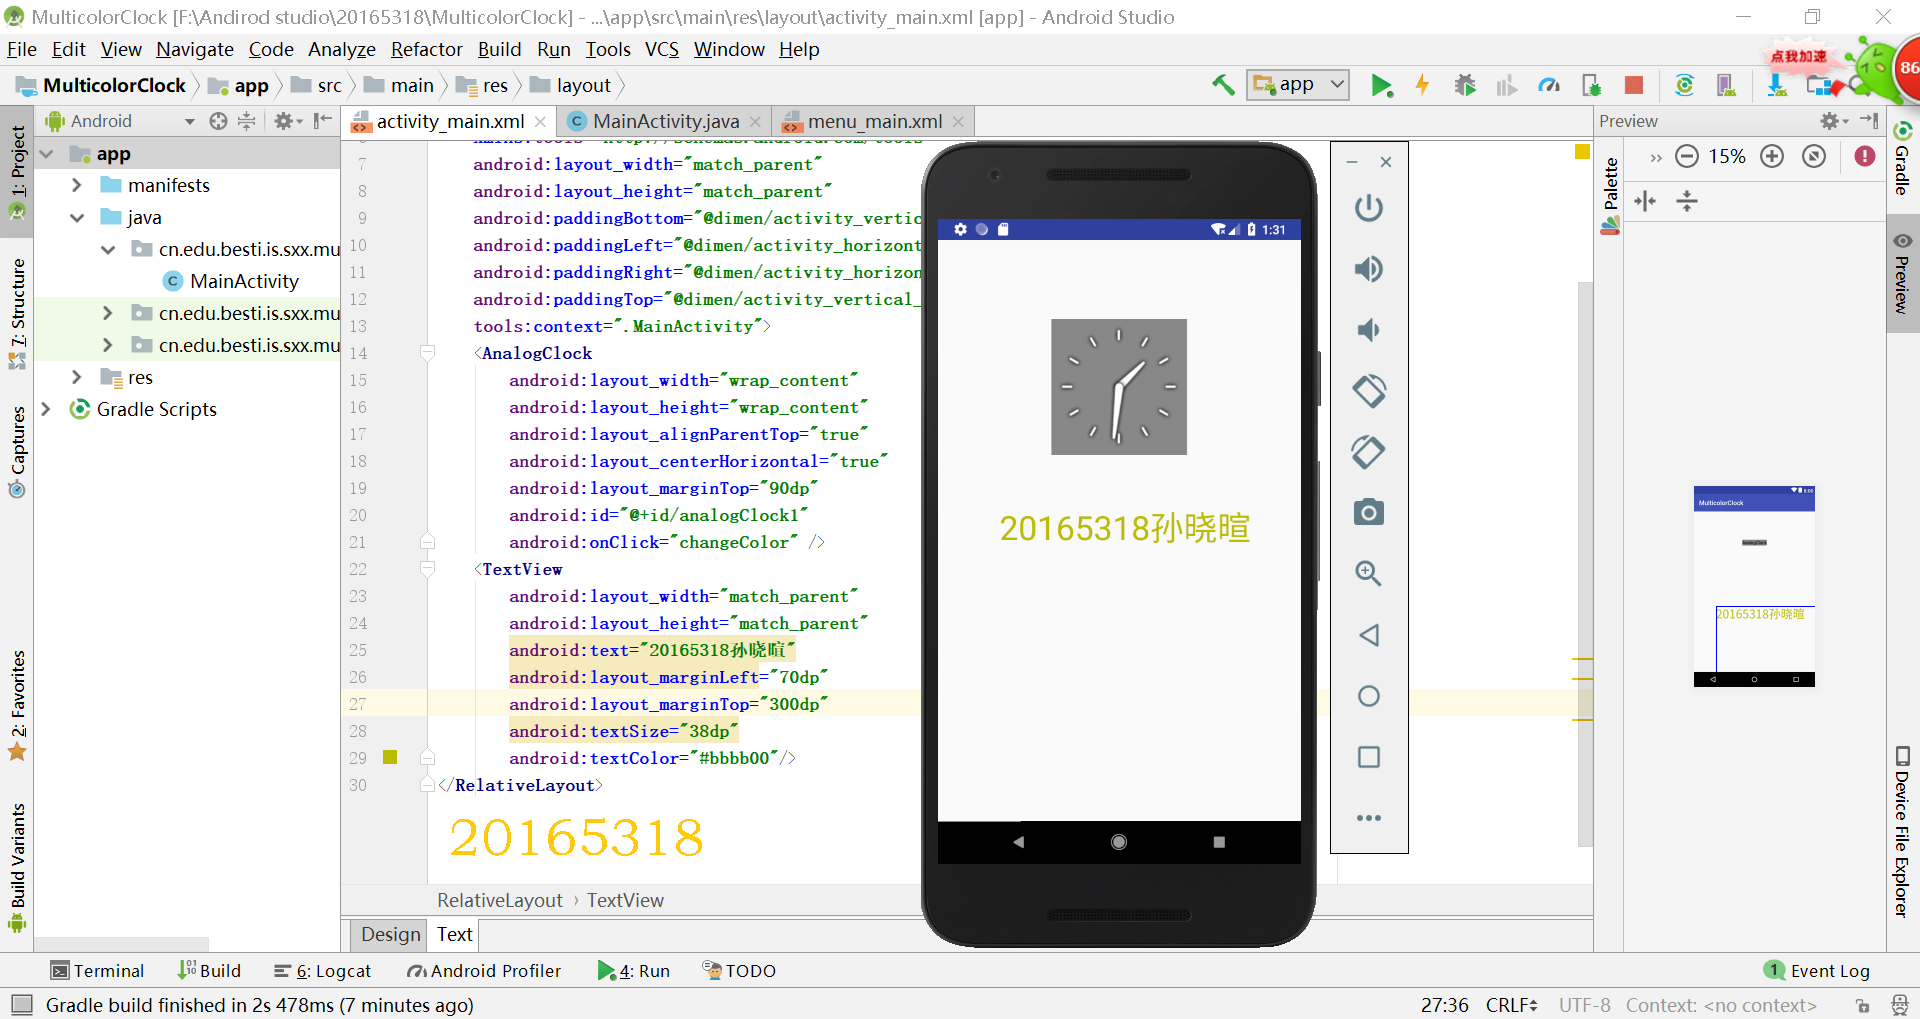Open the Refactor menu

(427, 49)
